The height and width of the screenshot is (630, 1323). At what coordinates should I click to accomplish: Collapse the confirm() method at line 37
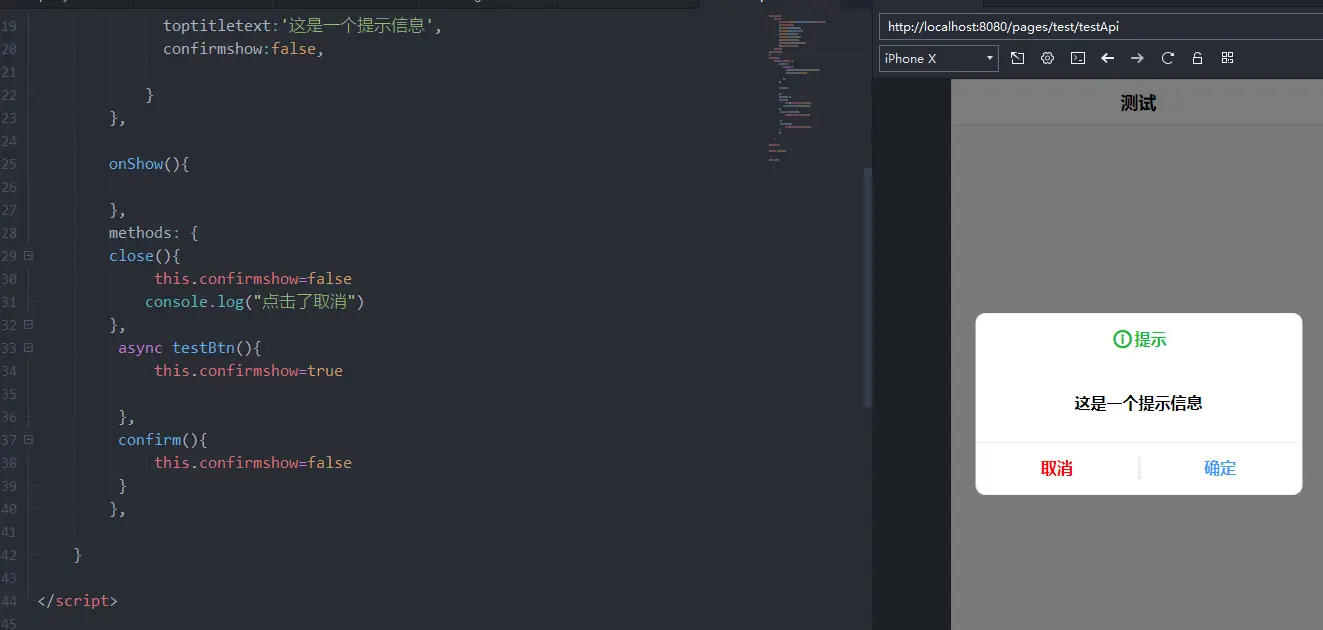coord(29,440)
